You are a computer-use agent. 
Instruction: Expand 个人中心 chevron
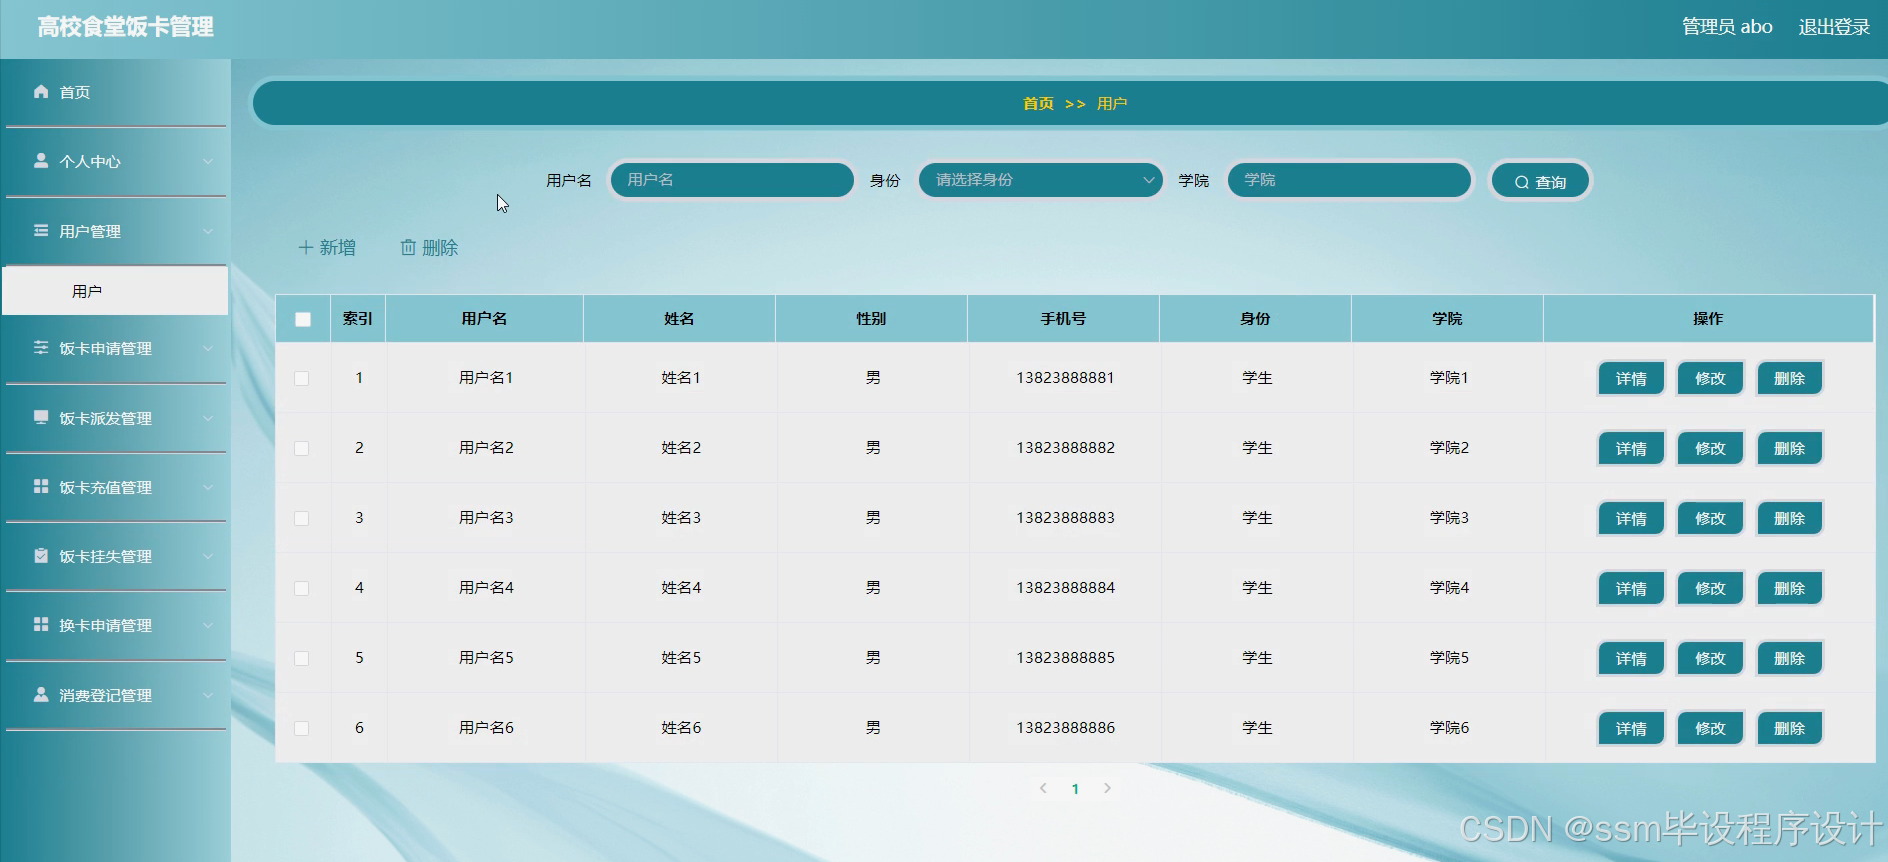tap(208, 162)
